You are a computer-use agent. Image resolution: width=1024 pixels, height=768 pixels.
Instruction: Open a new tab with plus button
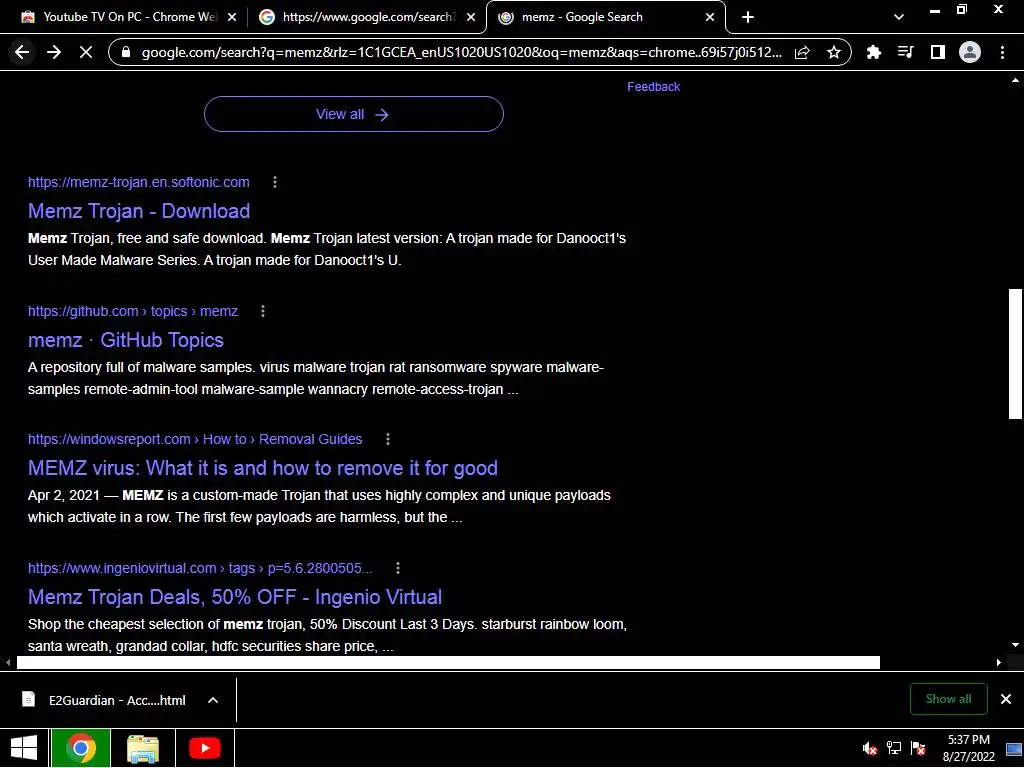(x=748, y=17)
